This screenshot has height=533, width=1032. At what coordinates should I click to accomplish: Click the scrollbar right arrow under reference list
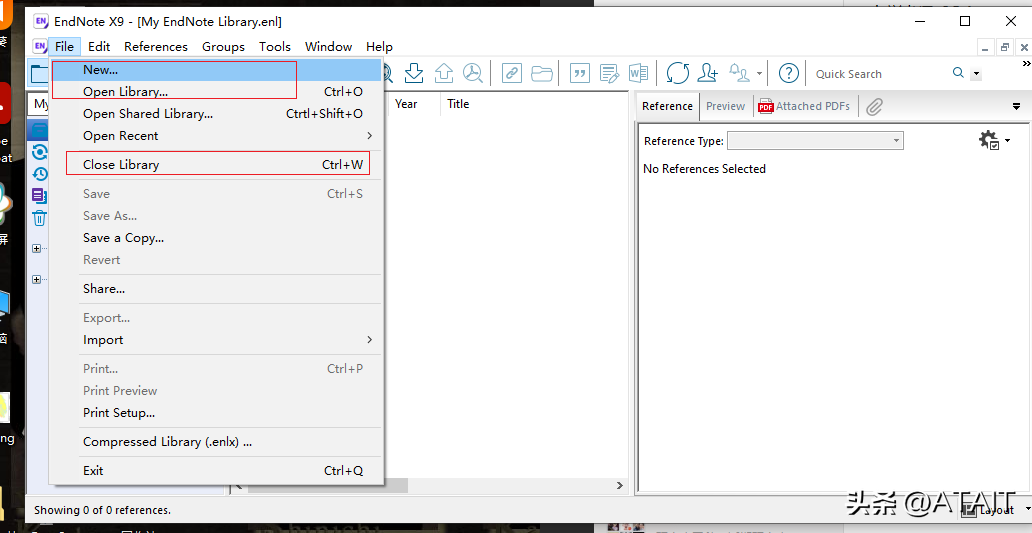(619, 486)
